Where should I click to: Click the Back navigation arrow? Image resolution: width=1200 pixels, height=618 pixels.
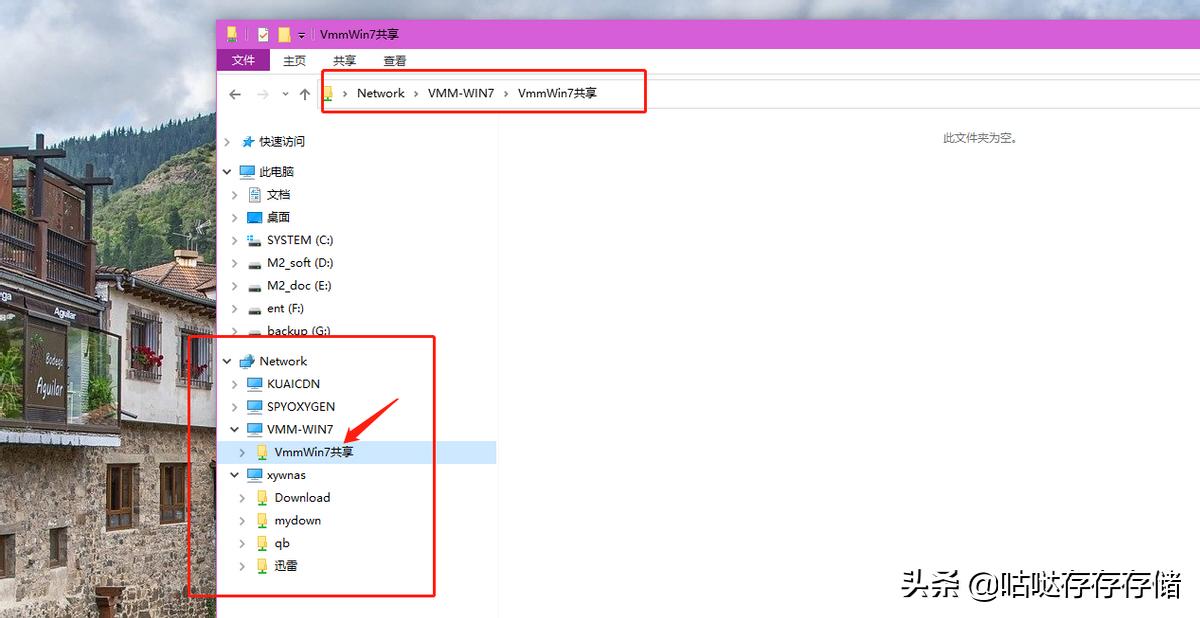[235, 94]
